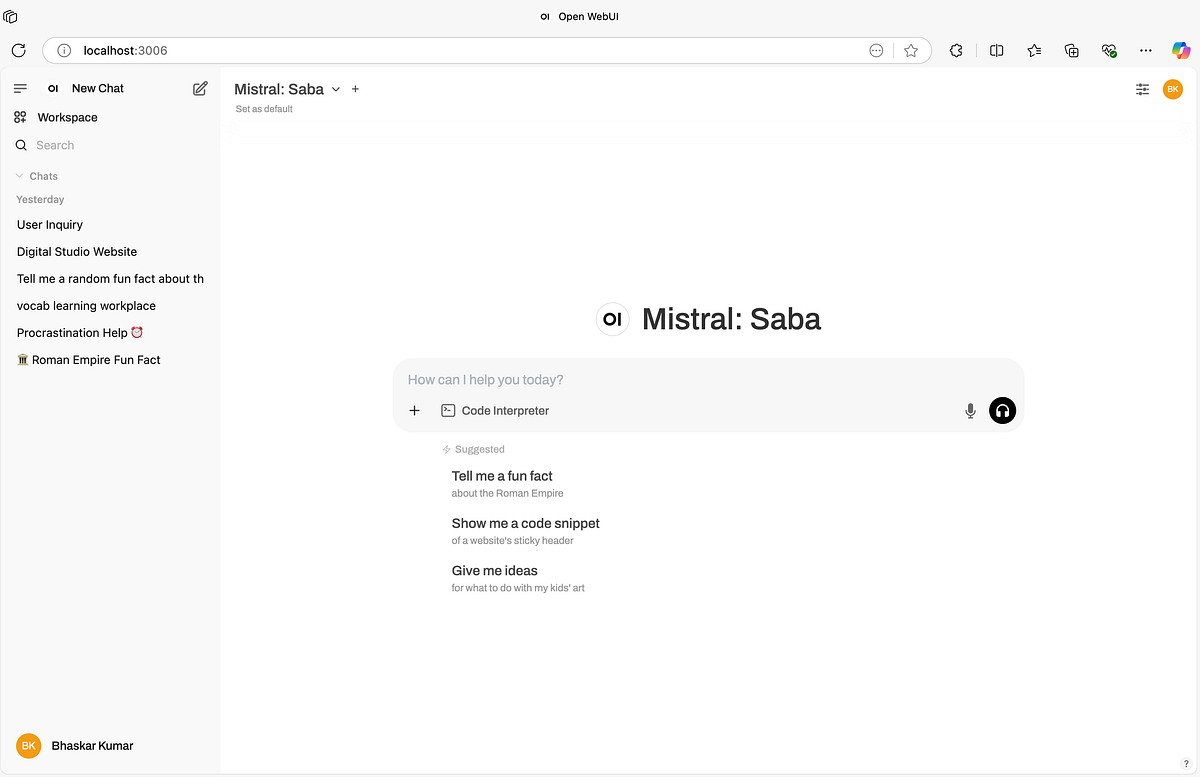Image resolution: width=1200 pixels, height=777 pixels.
Task: Open a New Chat in Open WebUI
Action: pyautogui.click(x=97, y=88)
